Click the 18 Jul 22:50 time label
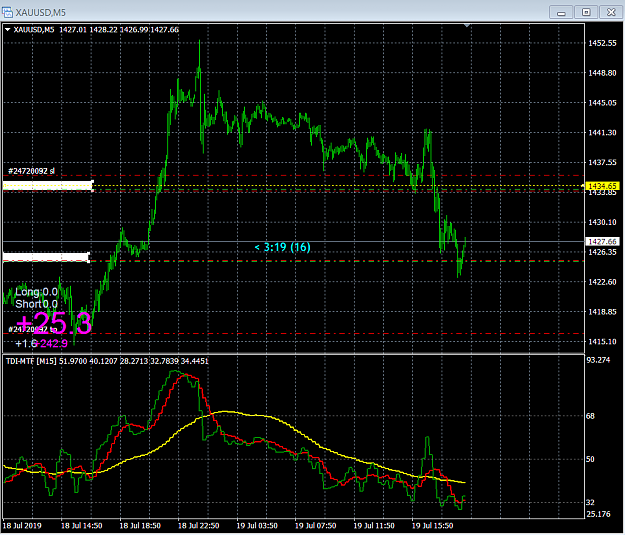The height and width of the screenshot is (535, 625). 199,526
